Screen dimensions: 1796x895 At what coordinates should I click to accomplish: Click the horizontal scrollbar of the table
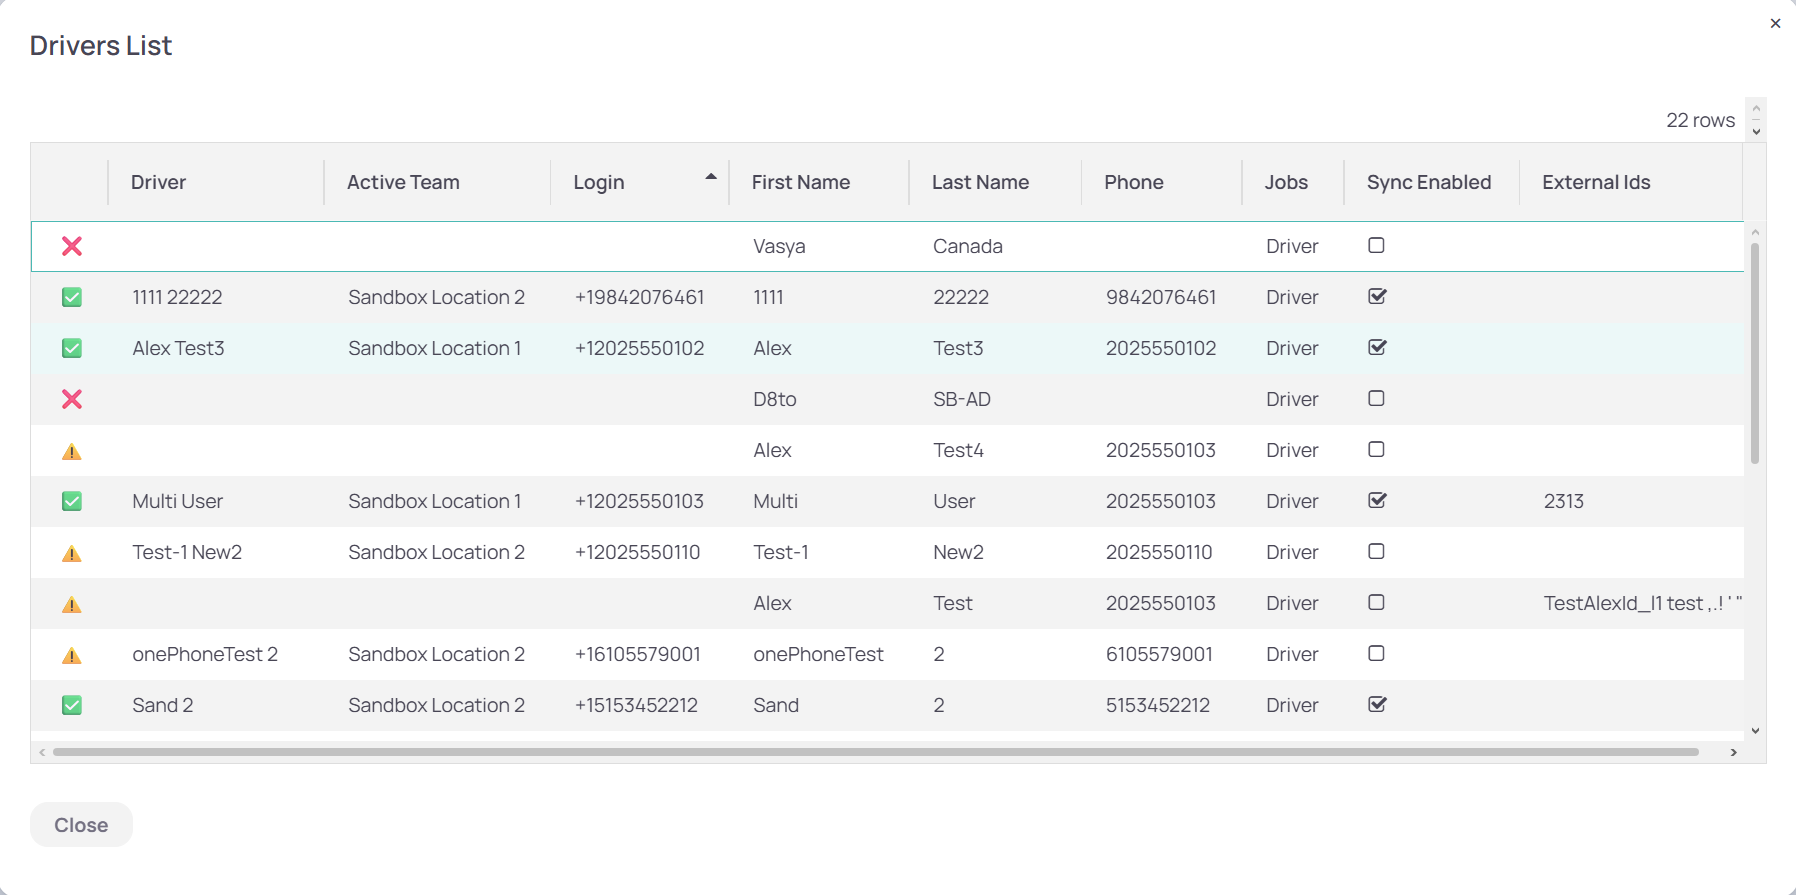tap(876, 752)
